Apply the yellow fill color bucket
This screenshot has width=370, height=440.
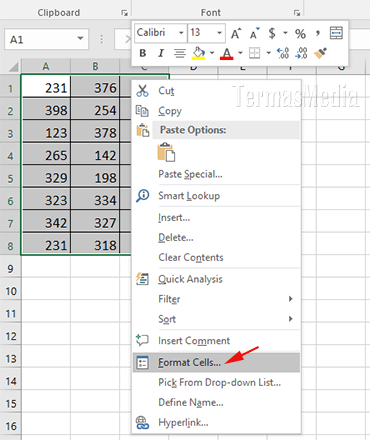(198, 53)
